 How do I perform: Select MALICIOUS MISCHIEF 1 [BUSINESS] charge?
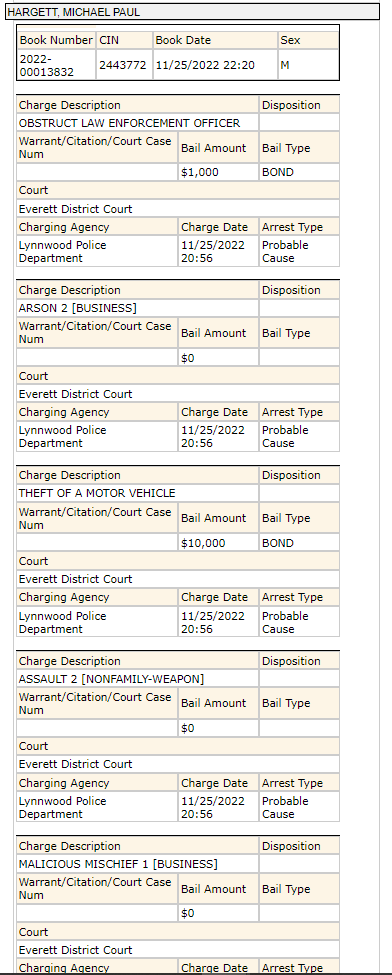(x=118, y=864)
